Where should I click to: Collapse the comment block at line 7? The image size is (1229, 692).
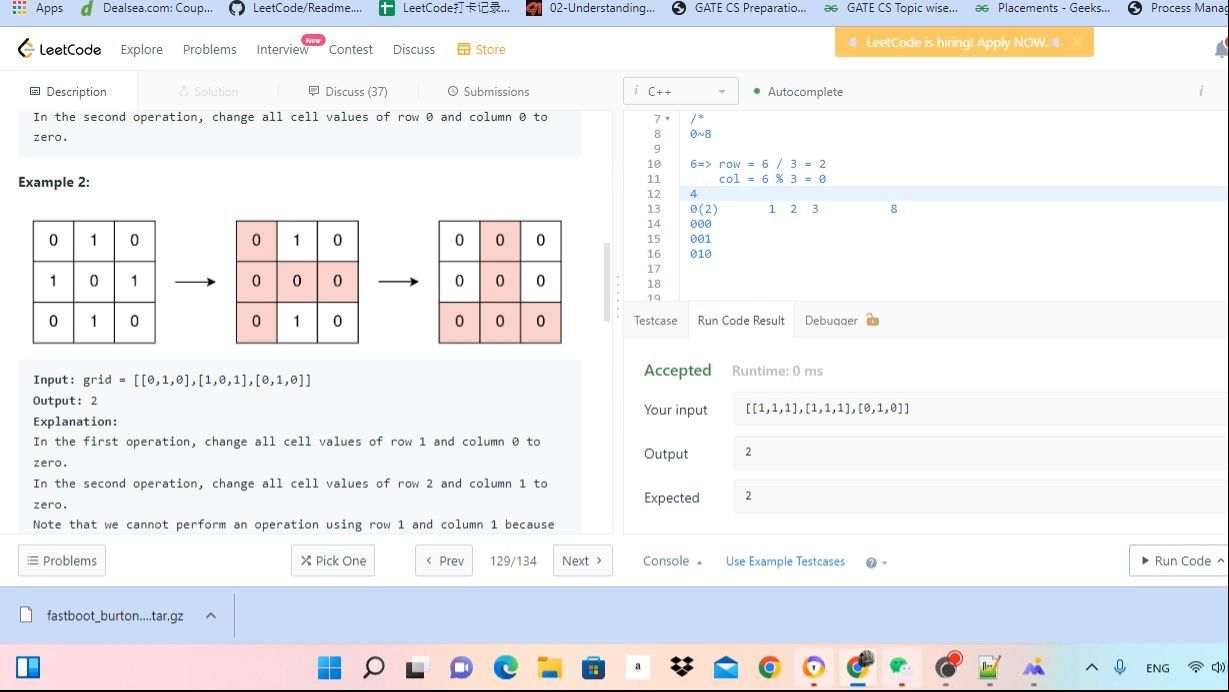point(668,119)
